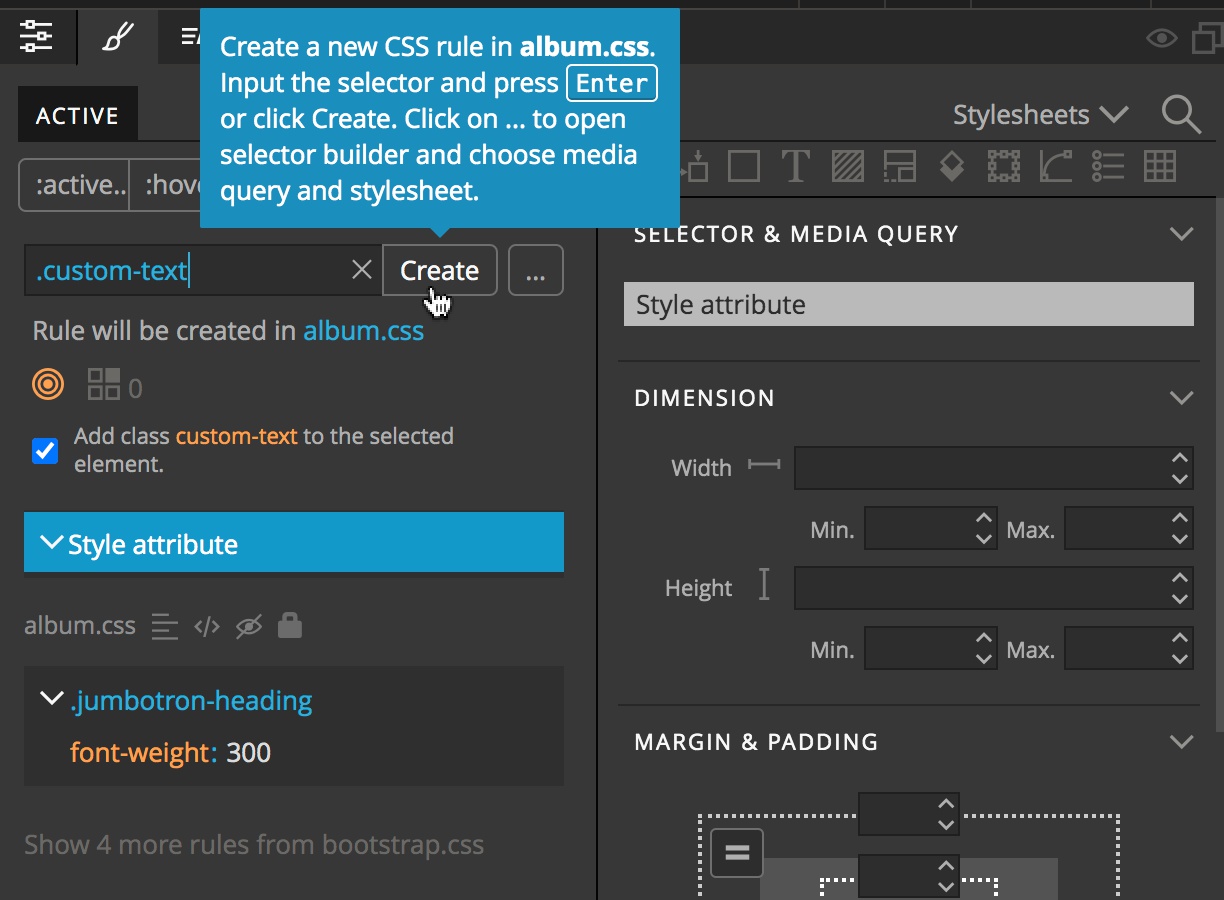This screenshot has width=1224, height=900.
Task: Collapse the Selector & Media Query section
Action: 1181,234
